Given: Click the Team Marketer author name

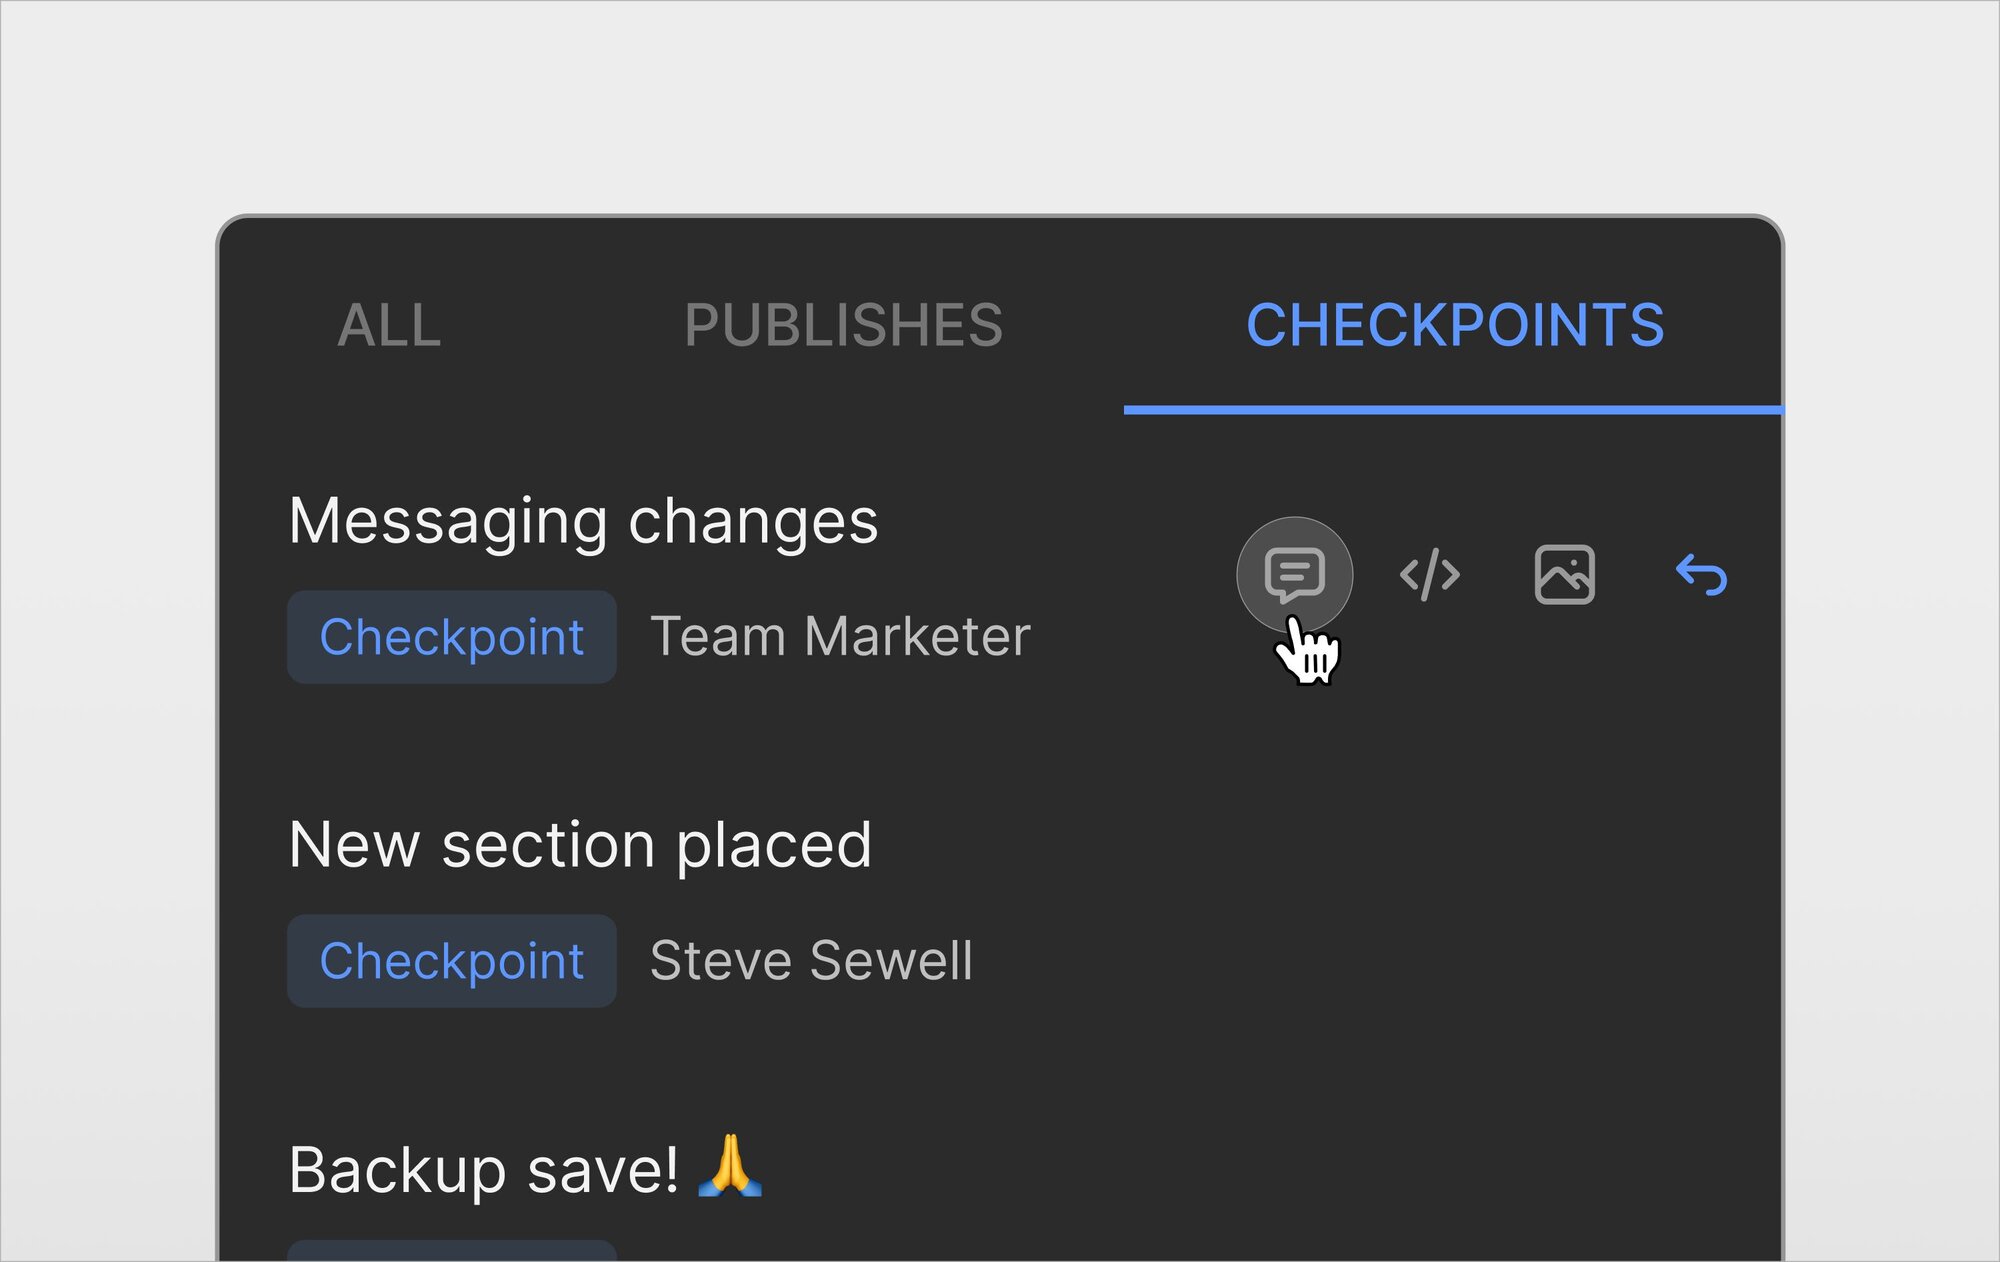Looking at the screenshot, I should coord(840,637).
